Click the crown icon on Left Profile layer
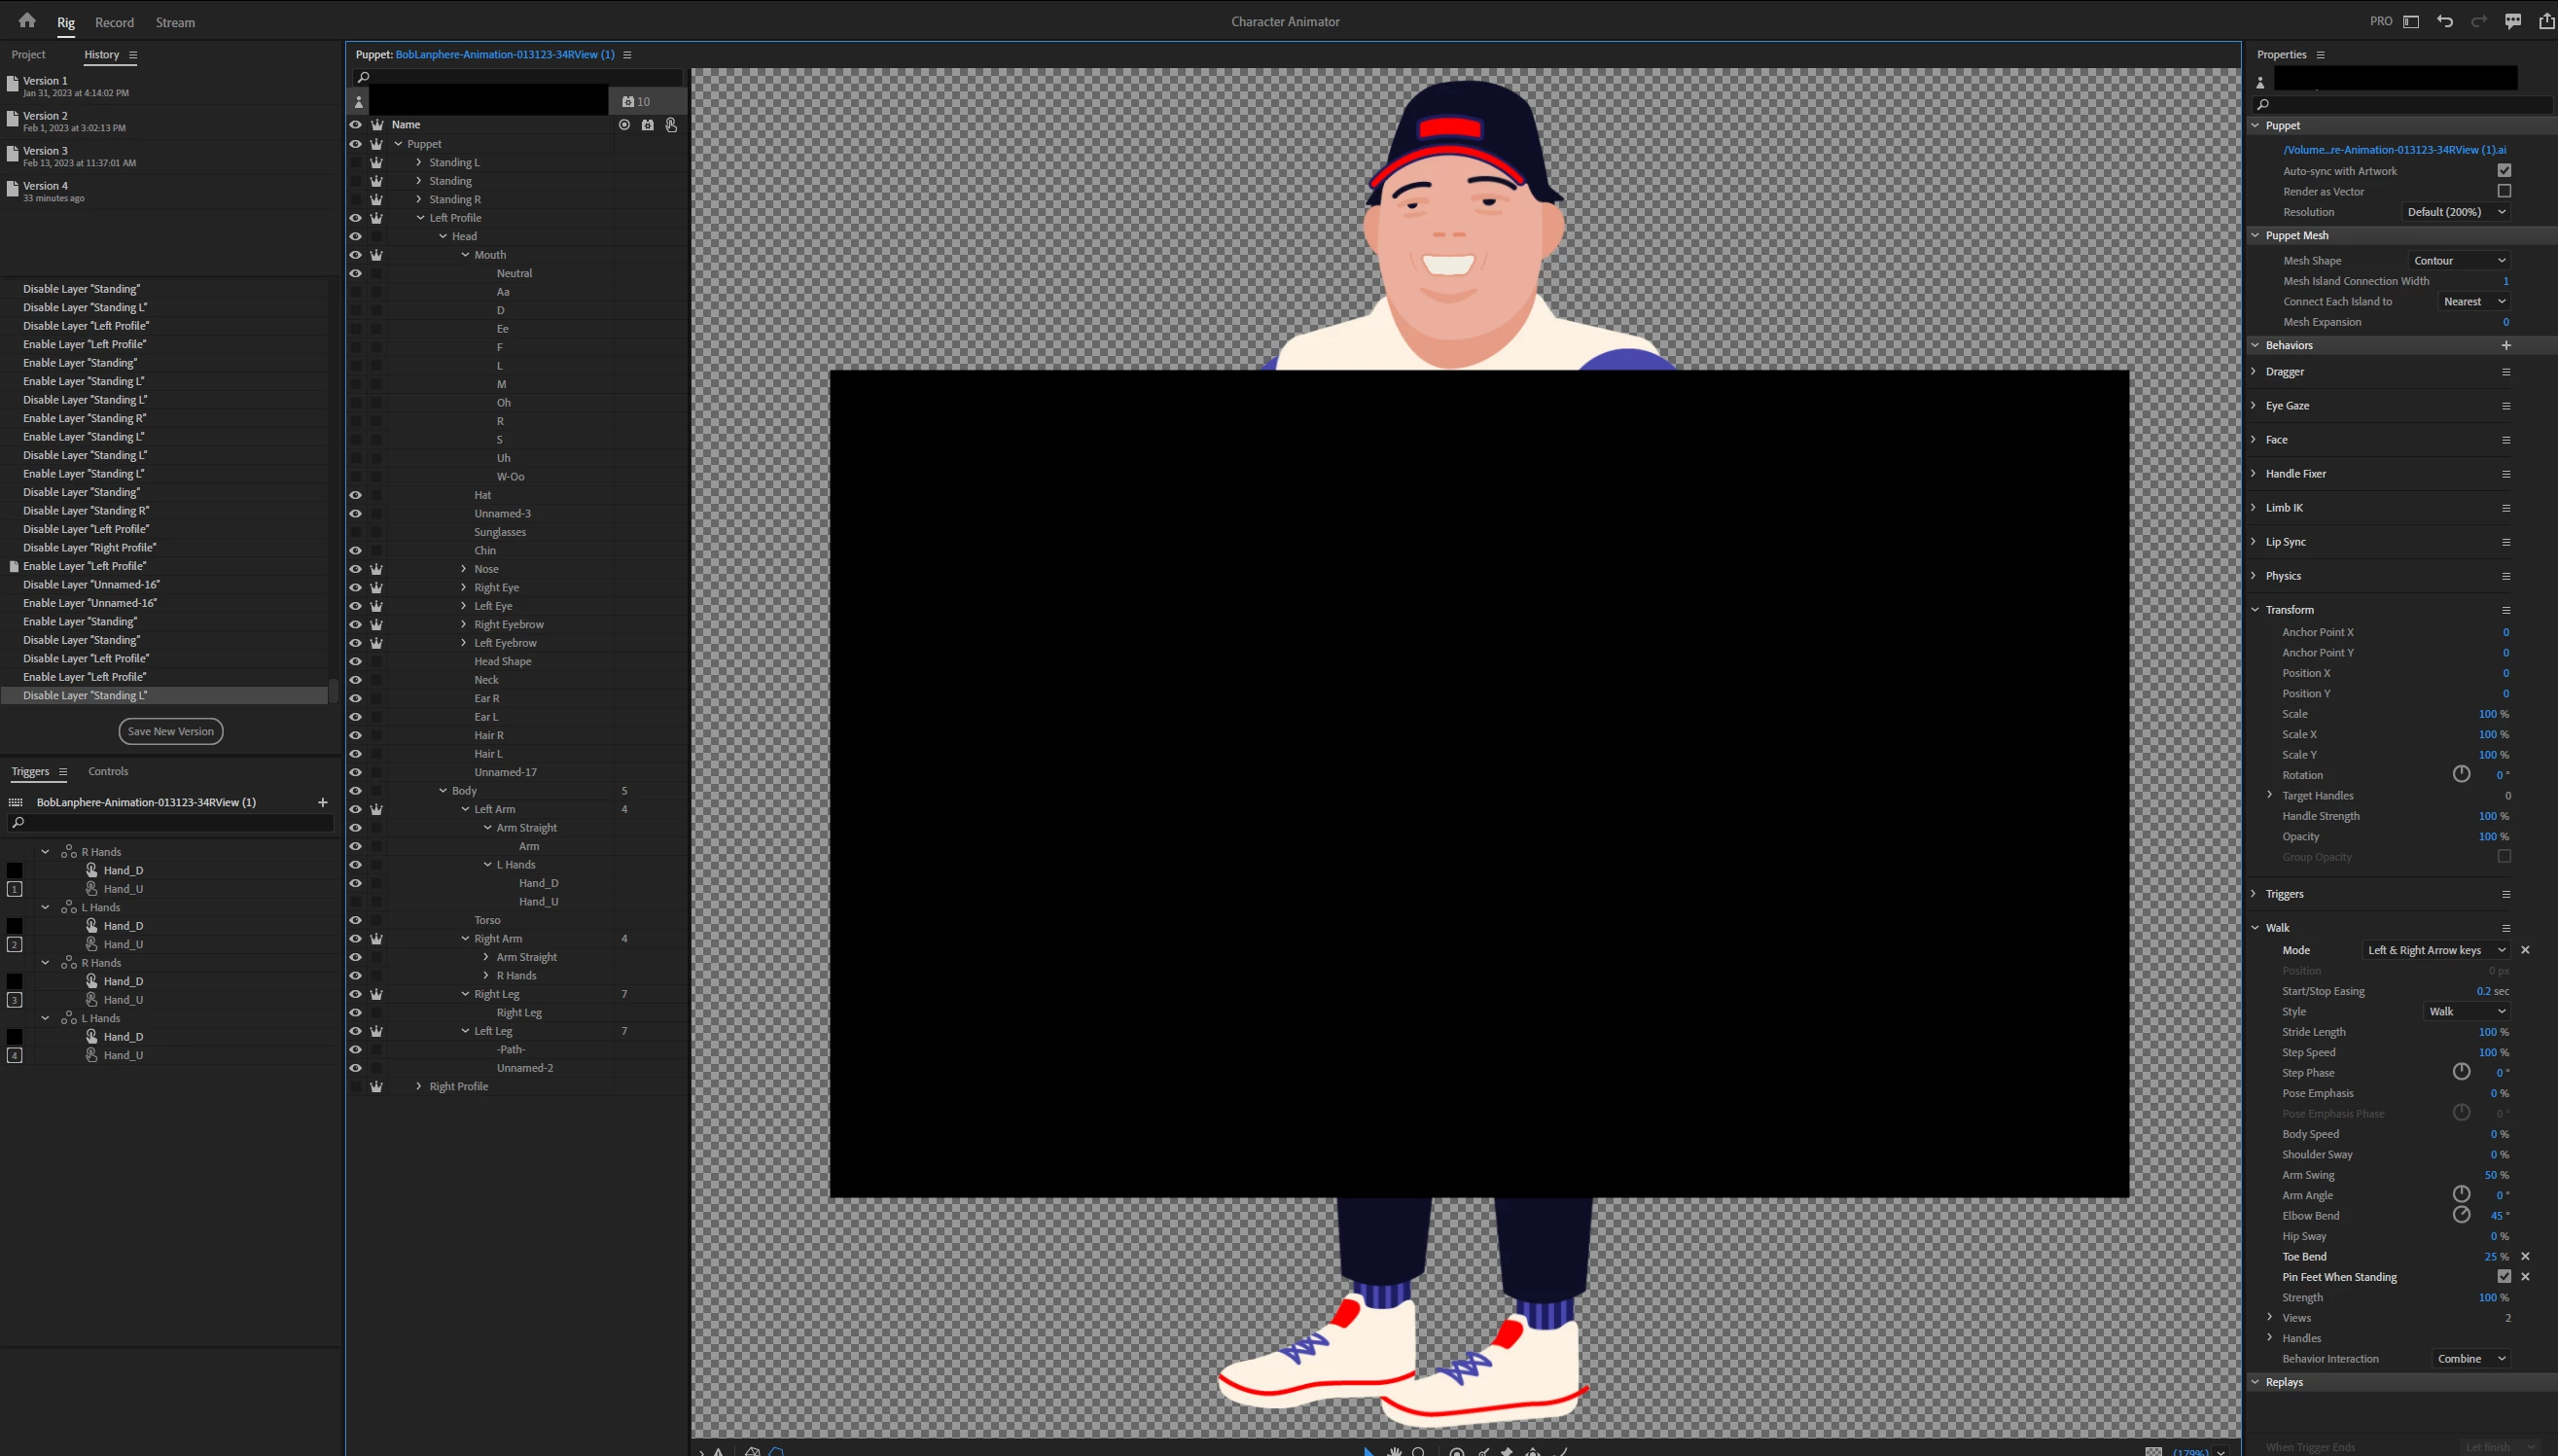The height and width of the screenshot is (1456, 2558). point(377,218)
